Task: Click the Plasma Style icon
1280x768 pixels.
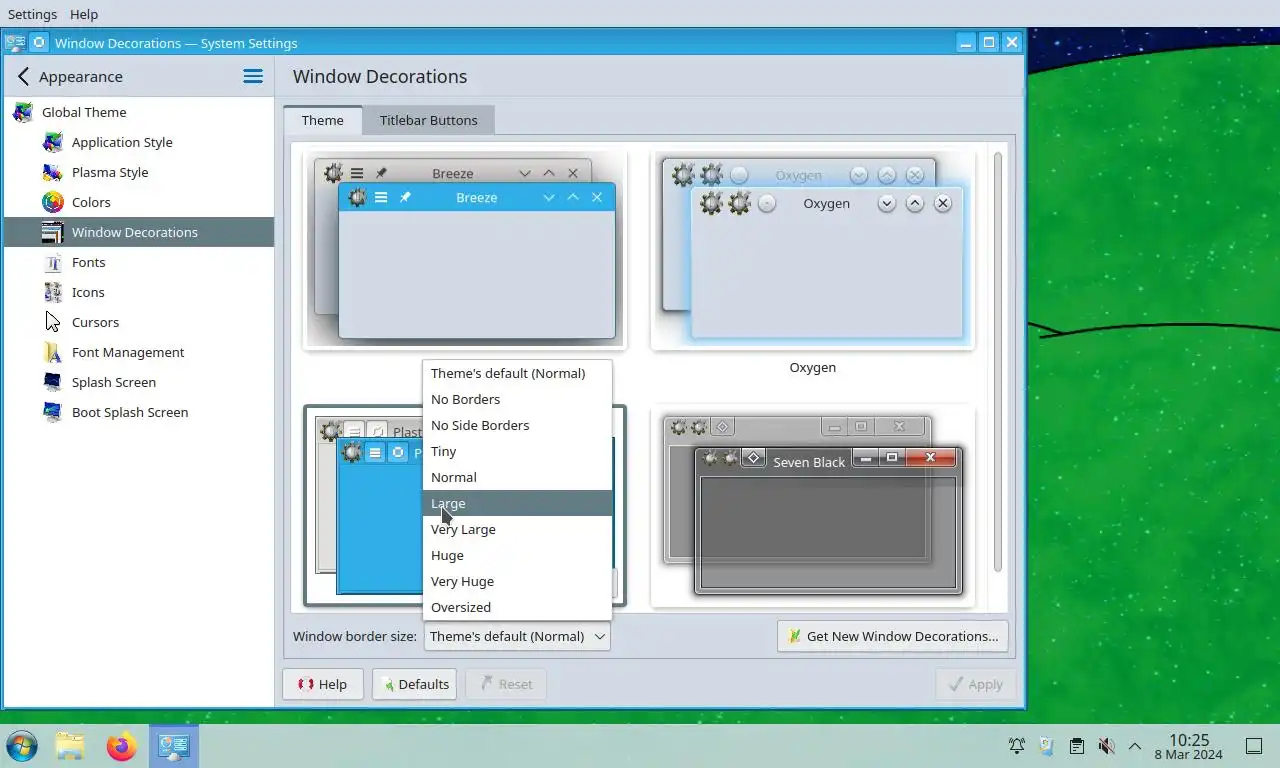Action: (x=53, y=172)
